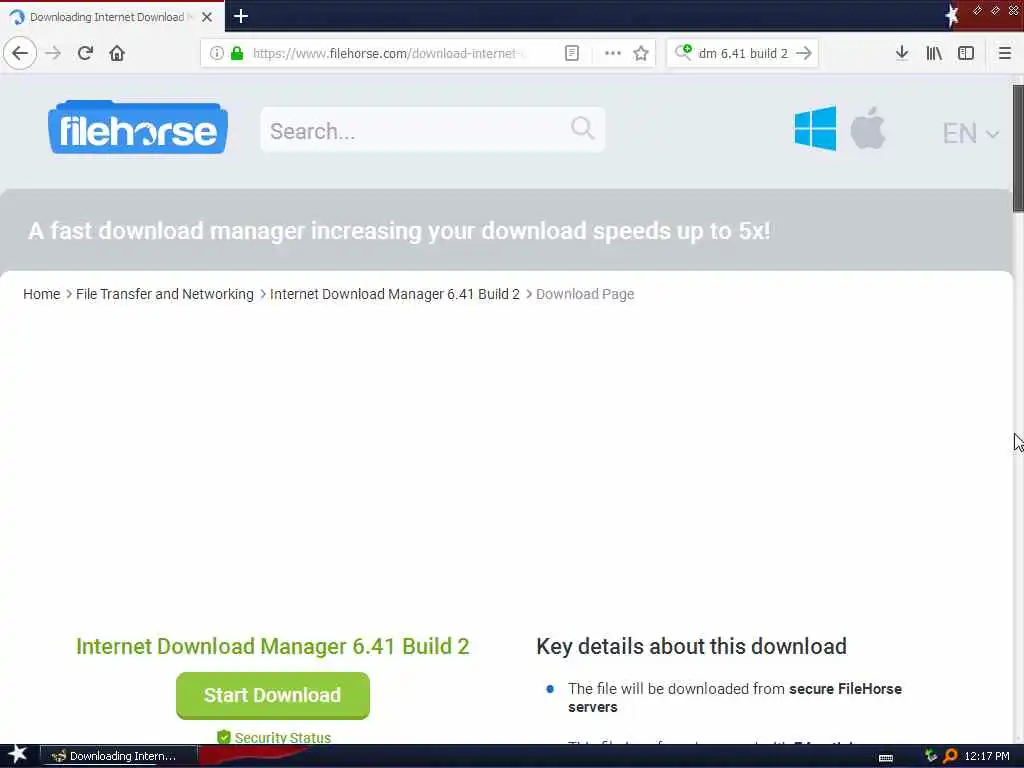This screenshot has width=1024, height=768.
Task: Open the taskbar start star icon
Action: click(18, 755)
